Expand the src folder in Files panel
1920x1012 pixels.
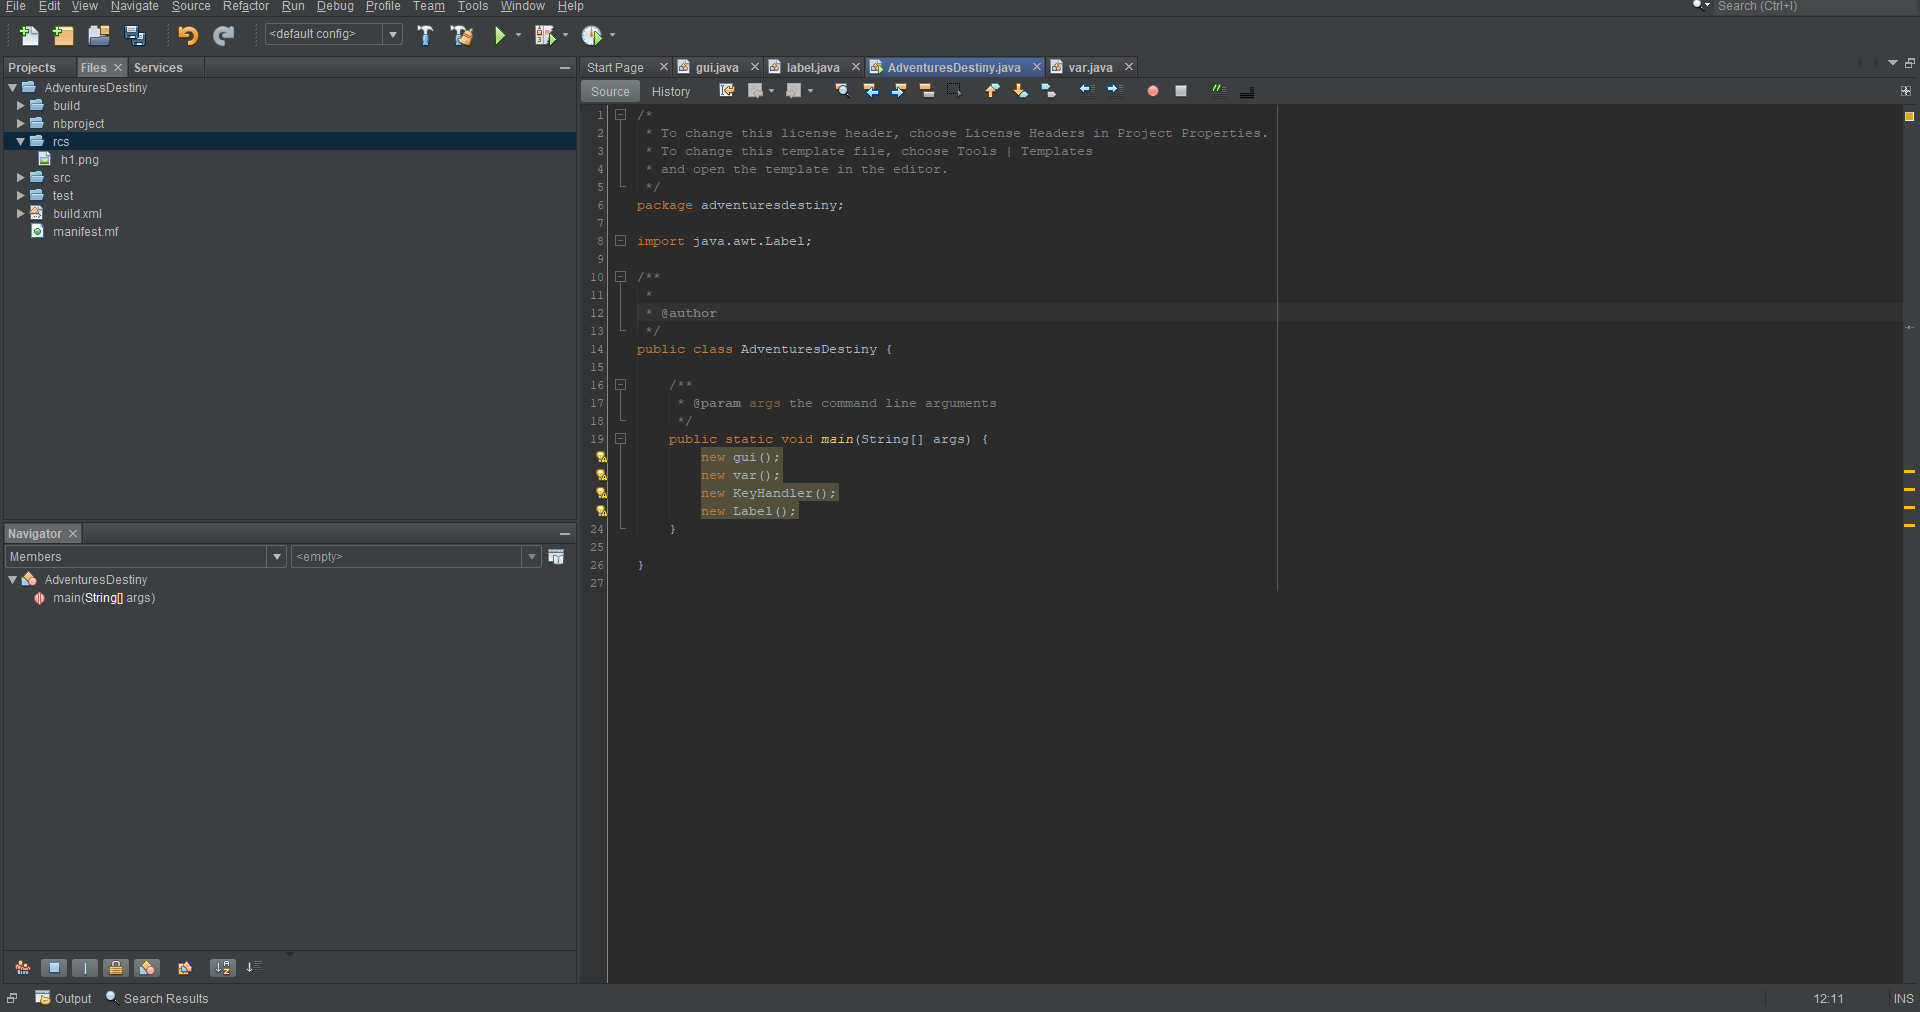coord(21,177)
